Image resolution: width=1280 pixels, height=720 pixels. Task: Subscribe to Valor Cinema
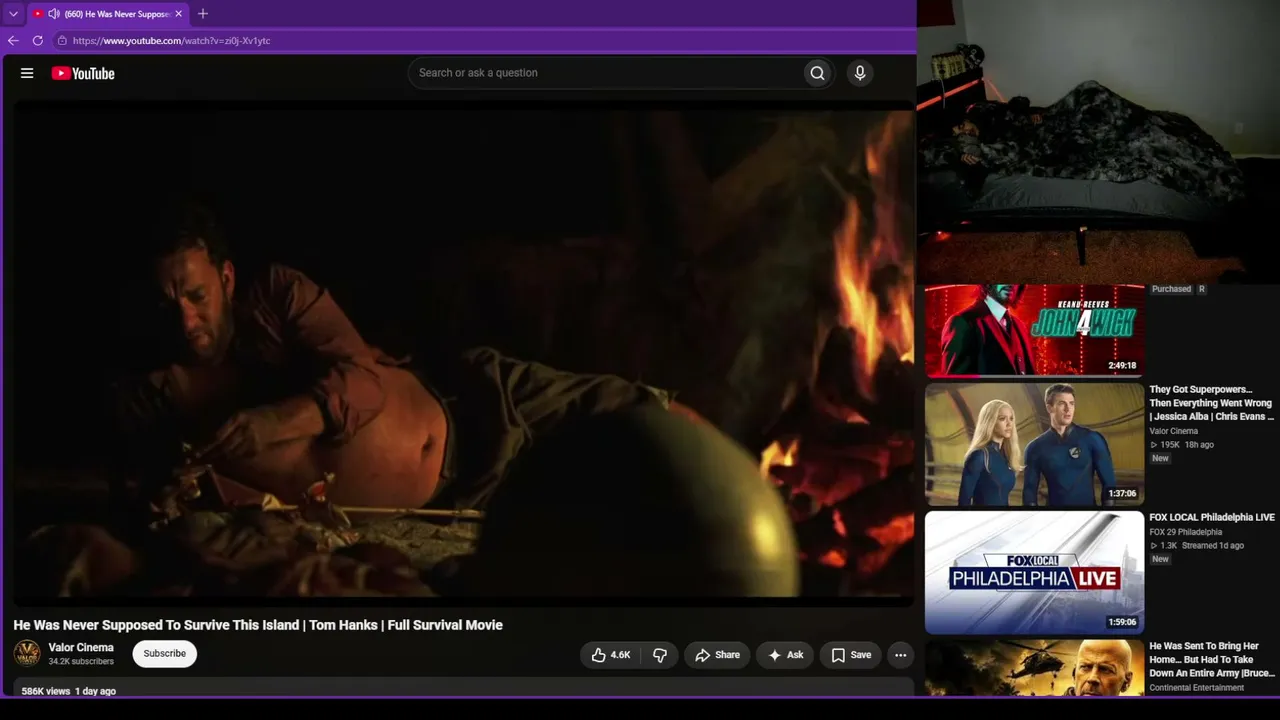pos(165,654)
